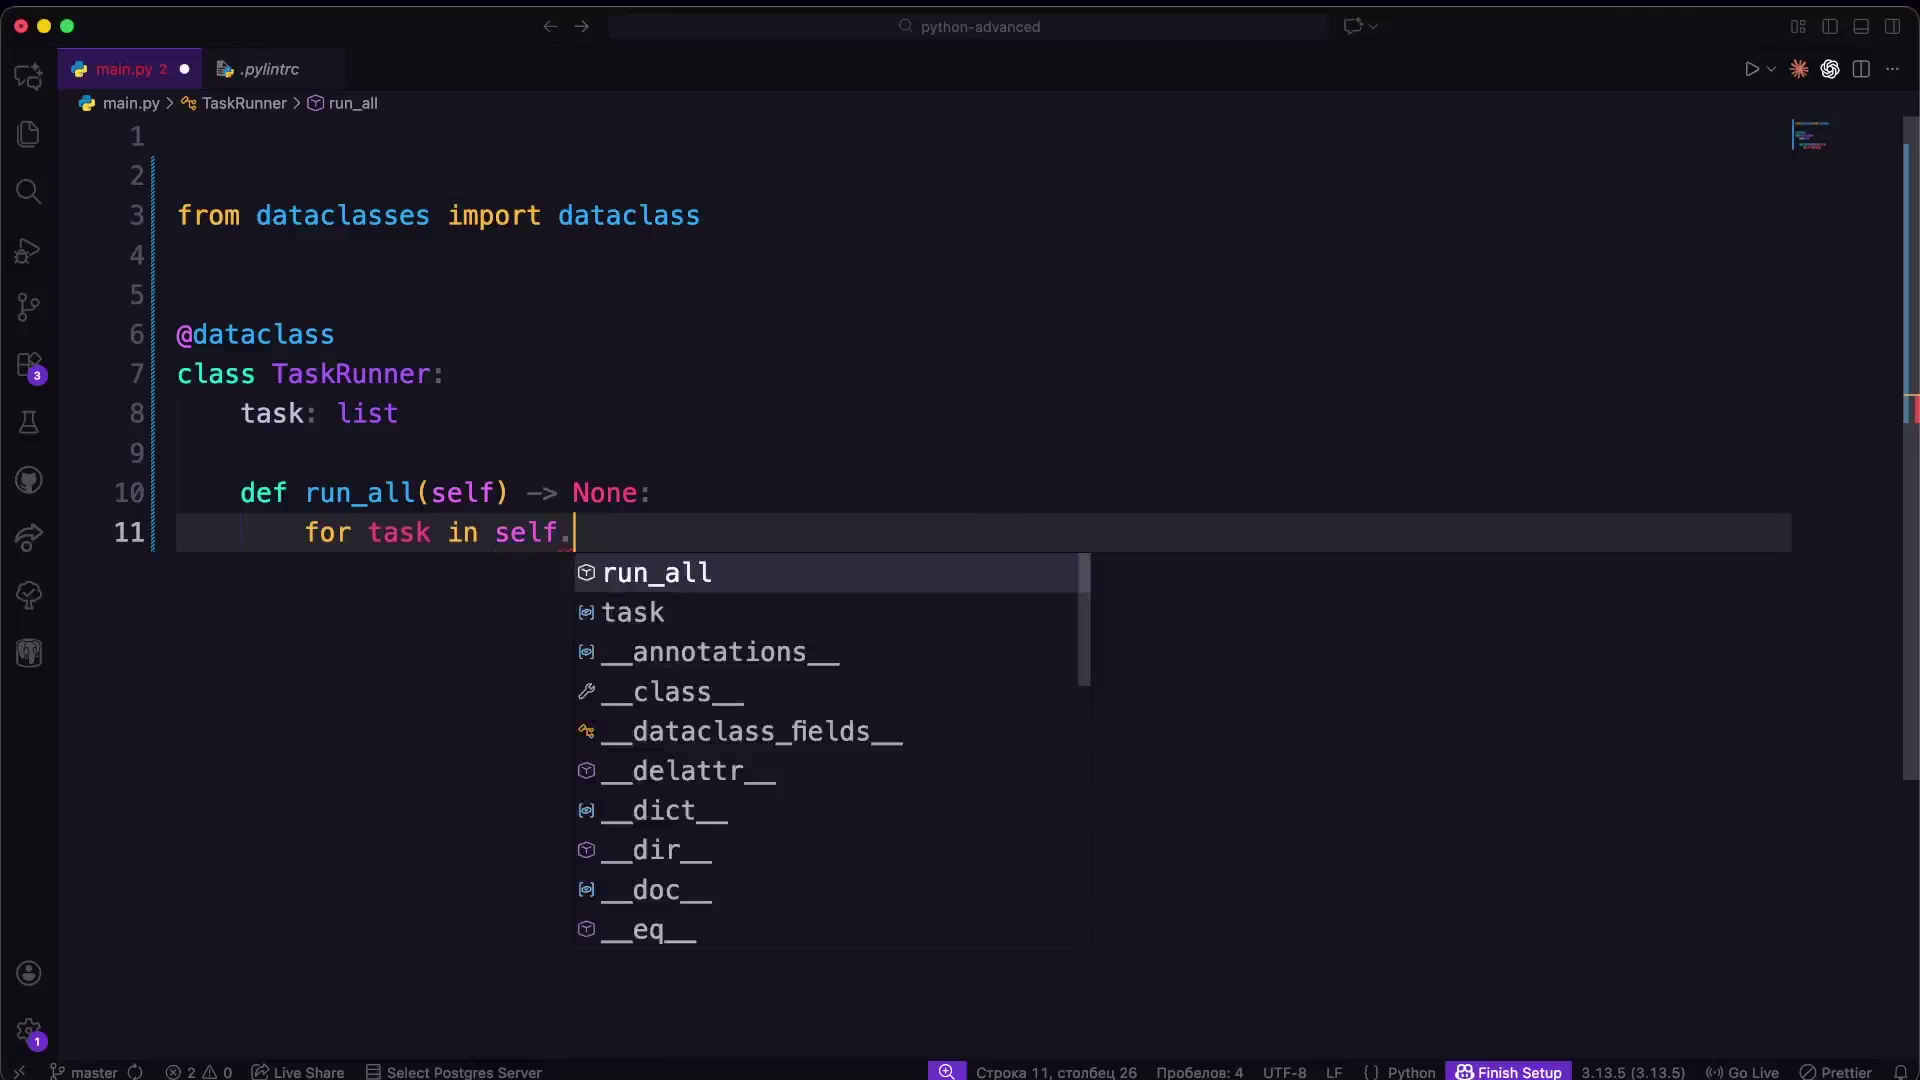The image size is (1920, 1080).
Task: Open remote window icon in status bar corner
Action: [19, 1071]
